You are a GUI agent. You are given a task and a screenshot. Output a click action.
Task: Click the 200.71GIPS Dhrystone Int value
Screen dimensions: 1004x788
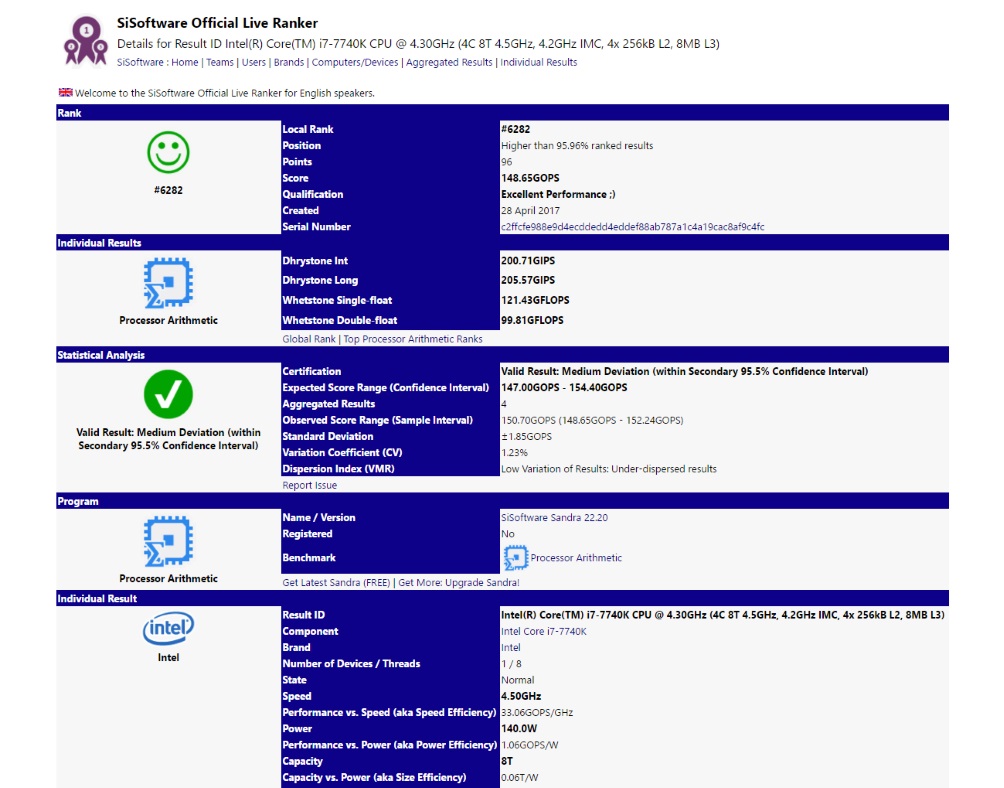(528, 261)
